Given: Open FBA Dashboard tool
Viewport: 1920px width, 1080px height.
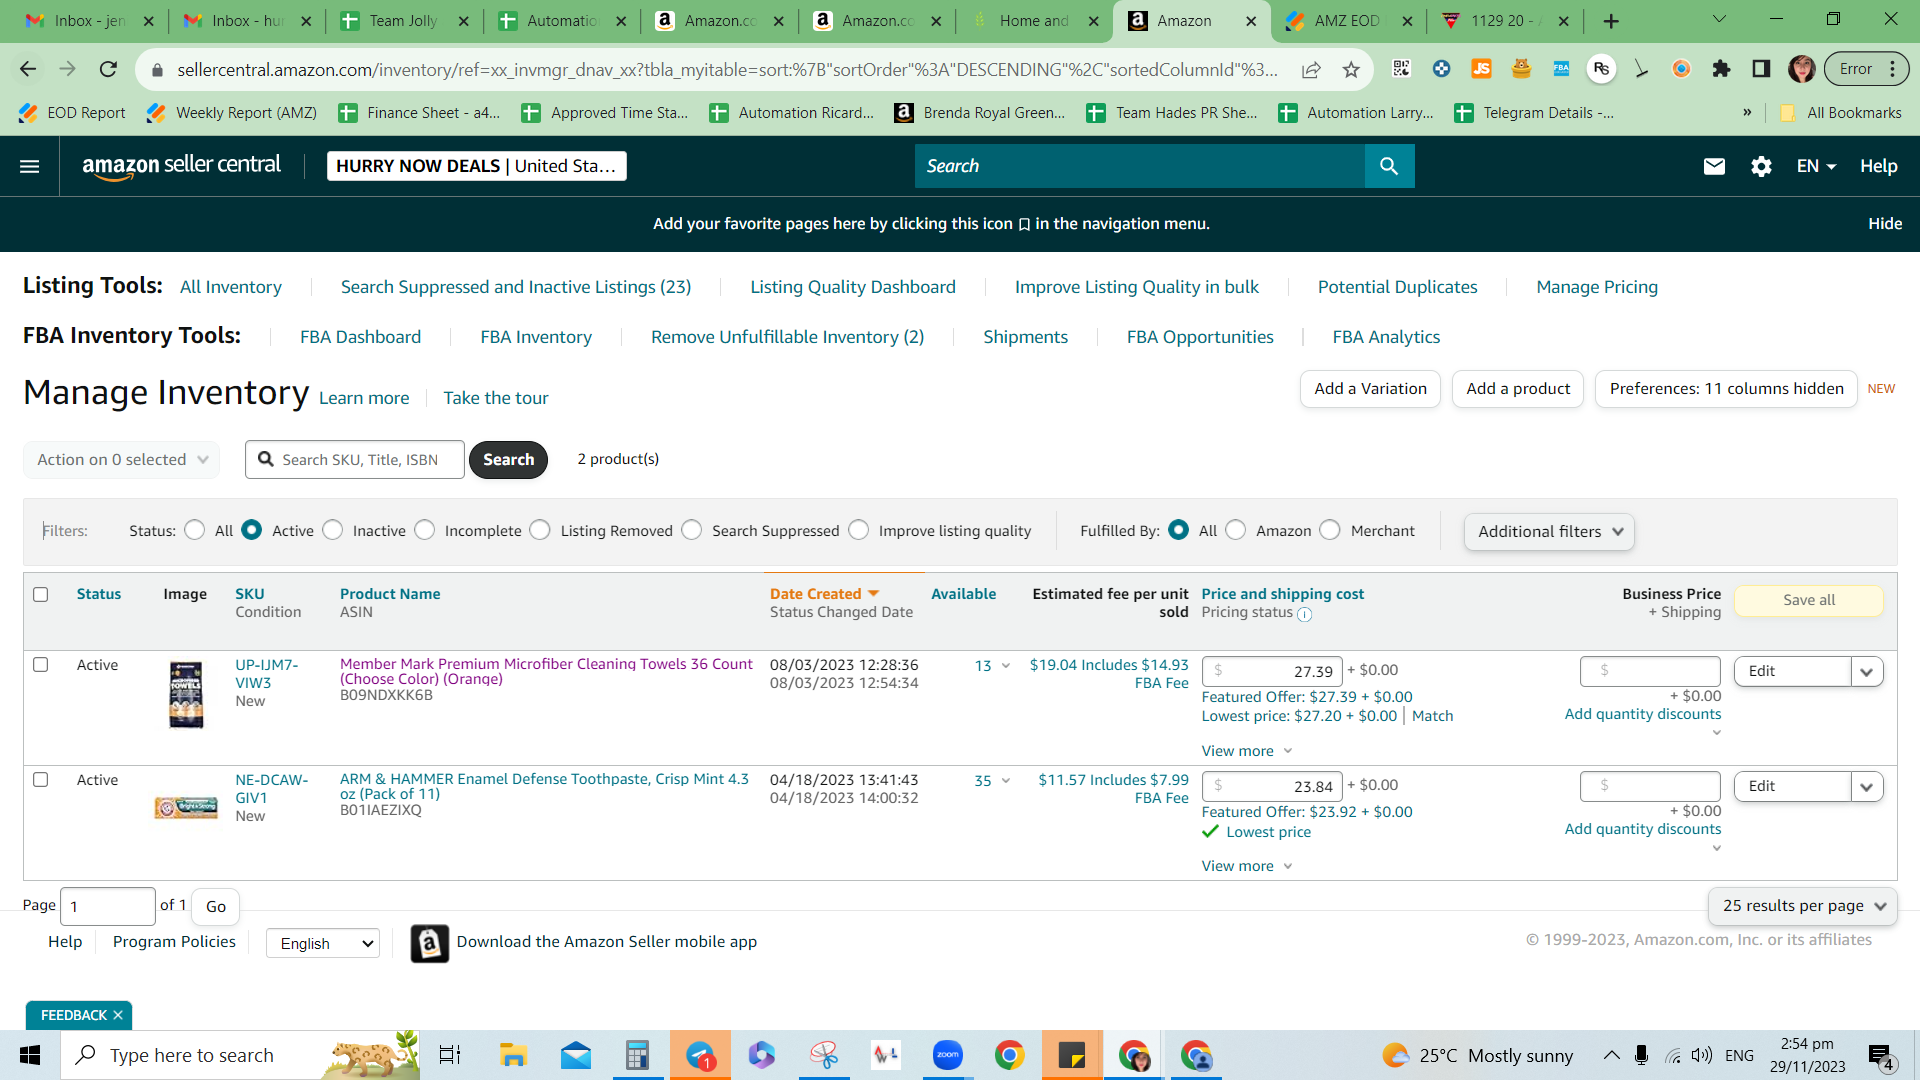Looking at the screenshot, I should (360, 337).
